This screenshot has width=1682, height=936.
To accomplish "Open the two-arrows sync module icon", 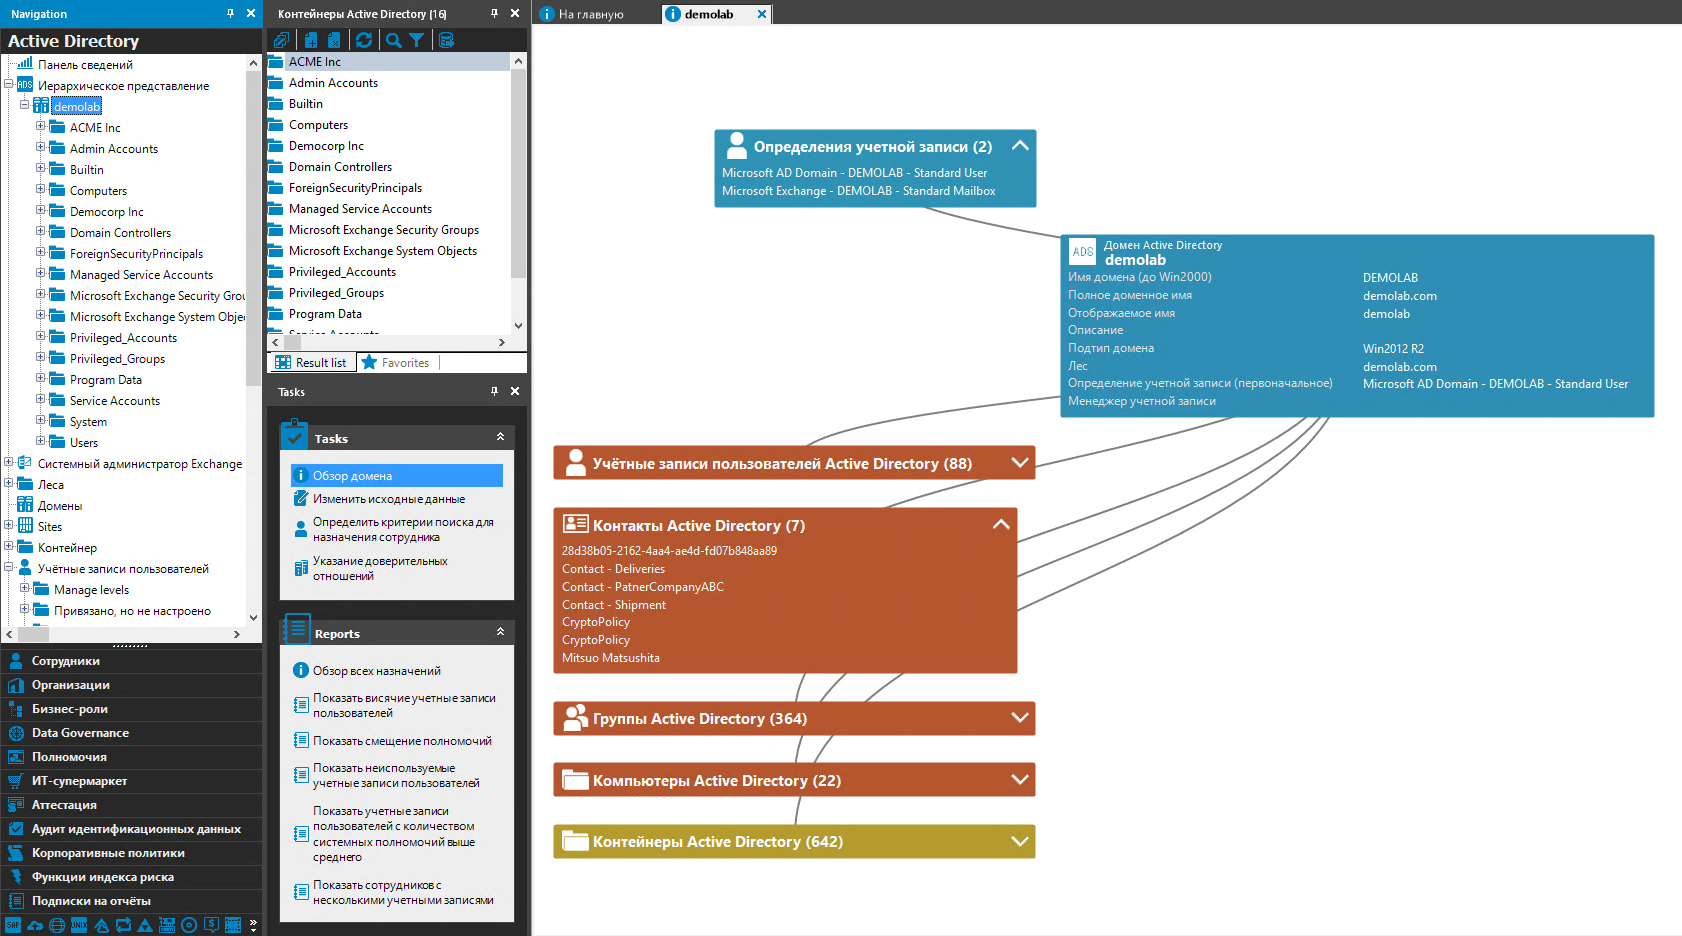I will (123, 925).
